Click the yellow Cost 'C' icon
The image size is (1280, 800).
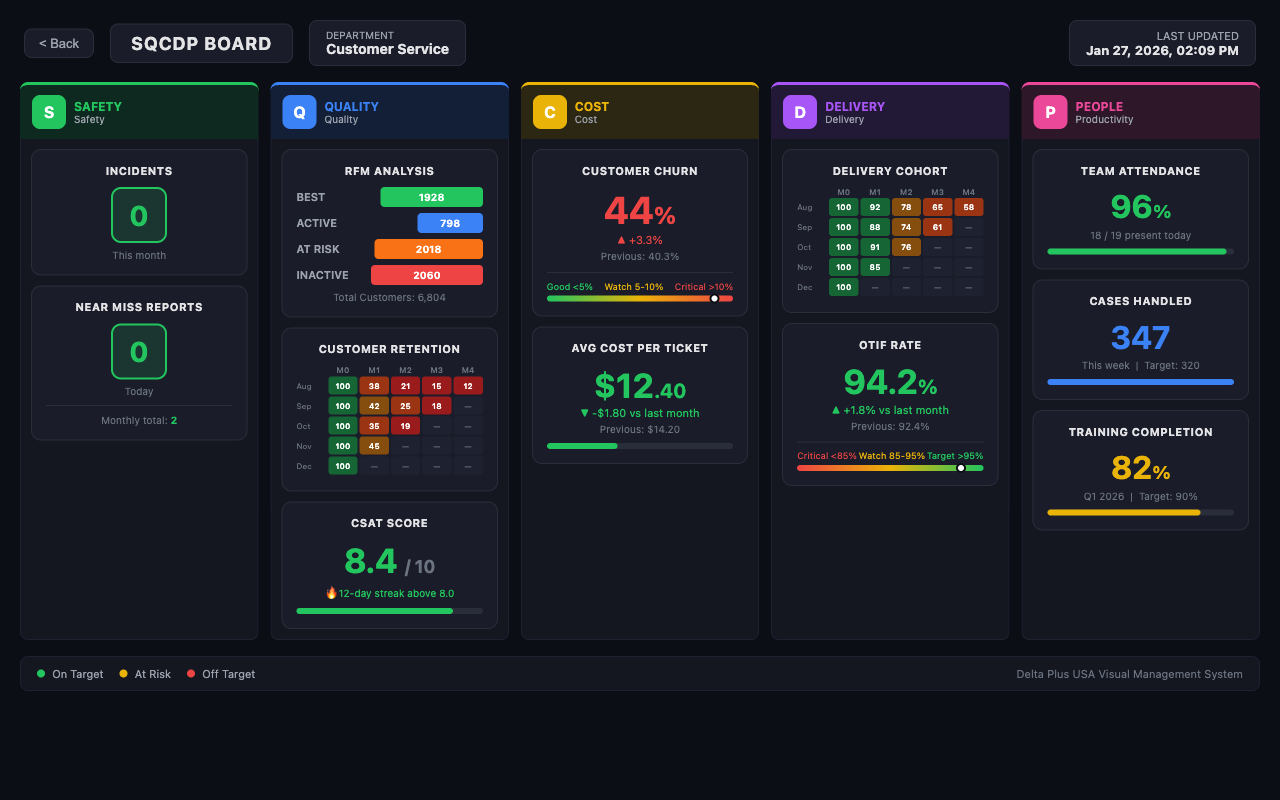[x=548, y=112]
